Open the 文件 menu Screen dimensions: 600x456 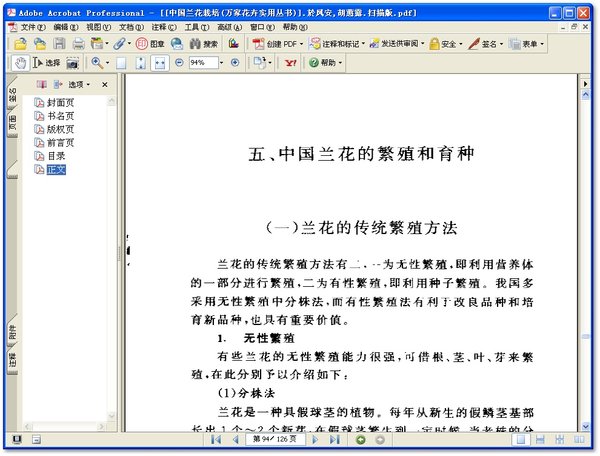pyautogui.click(x=33, y=27)
